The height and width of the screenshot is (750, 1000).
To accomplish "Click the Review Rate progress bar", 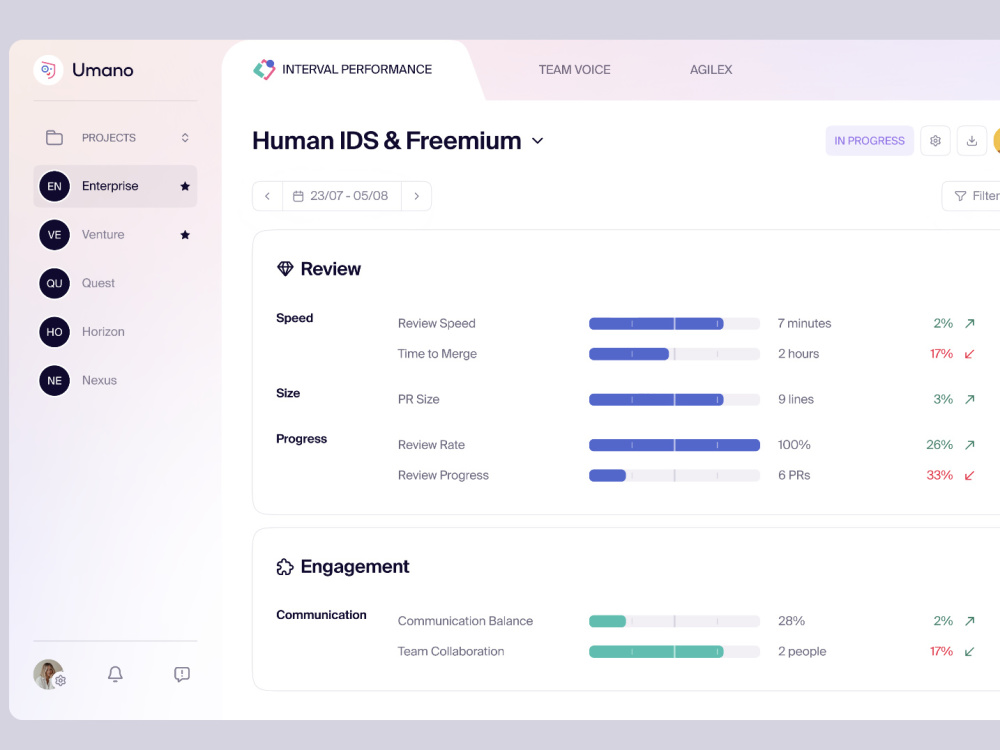I will (674, 445).
